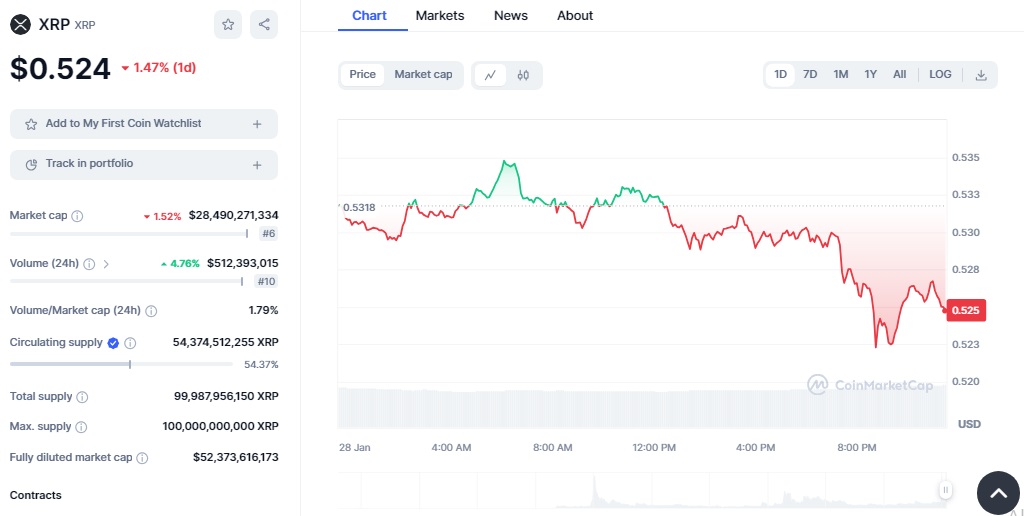Open the Chart tab
The image size is (1024, 516).
pos(370,16)
